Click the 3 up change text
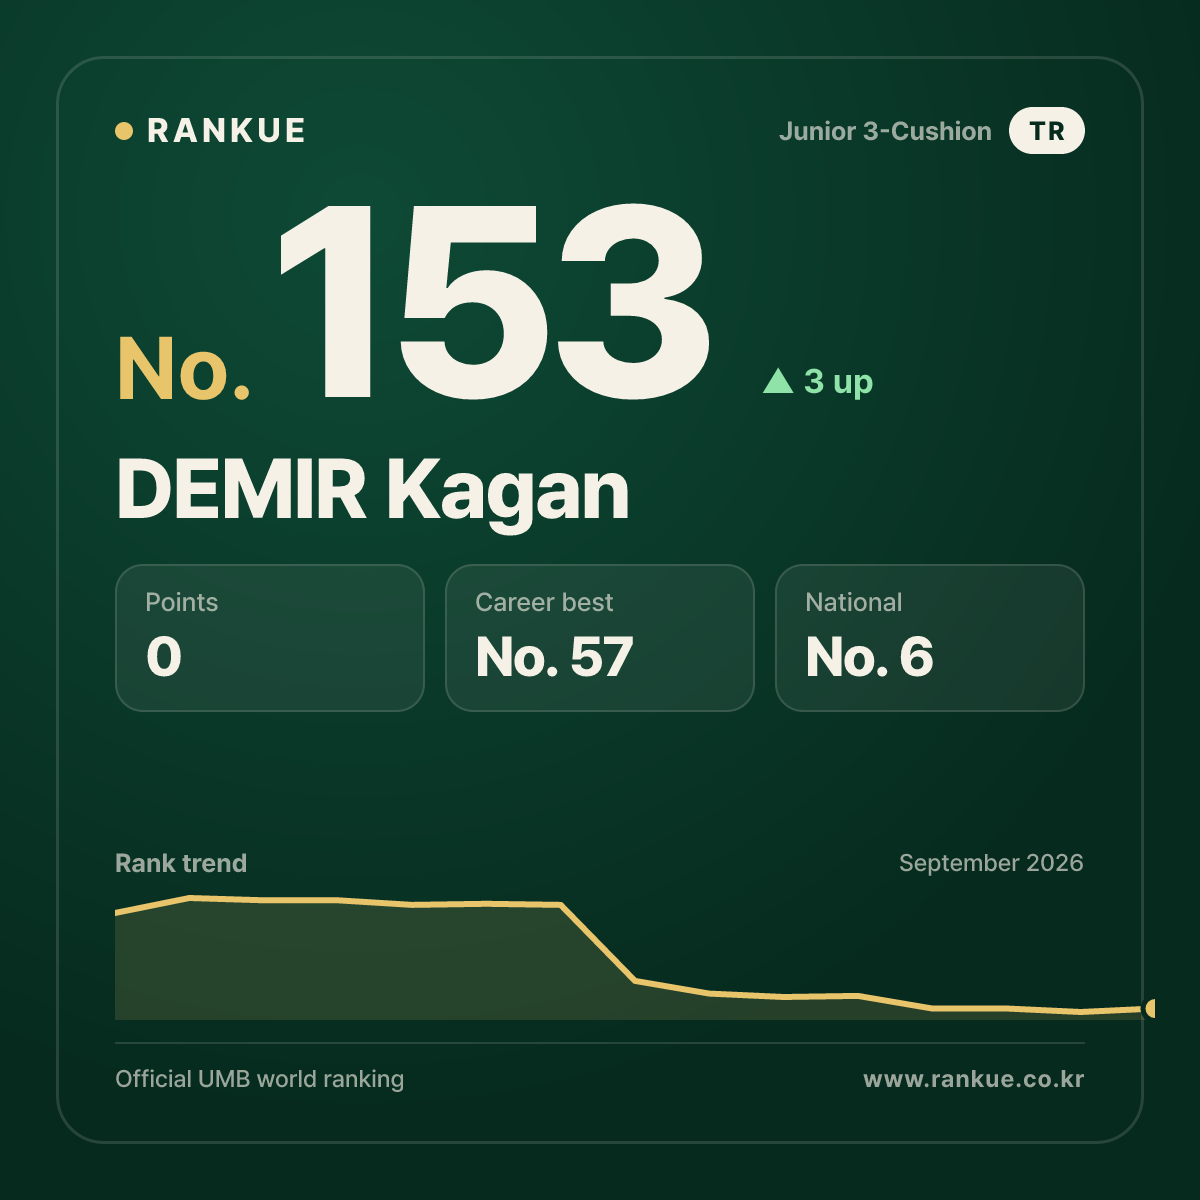1200x1200 pixels. pyautogui.click(x=838, y=381)
